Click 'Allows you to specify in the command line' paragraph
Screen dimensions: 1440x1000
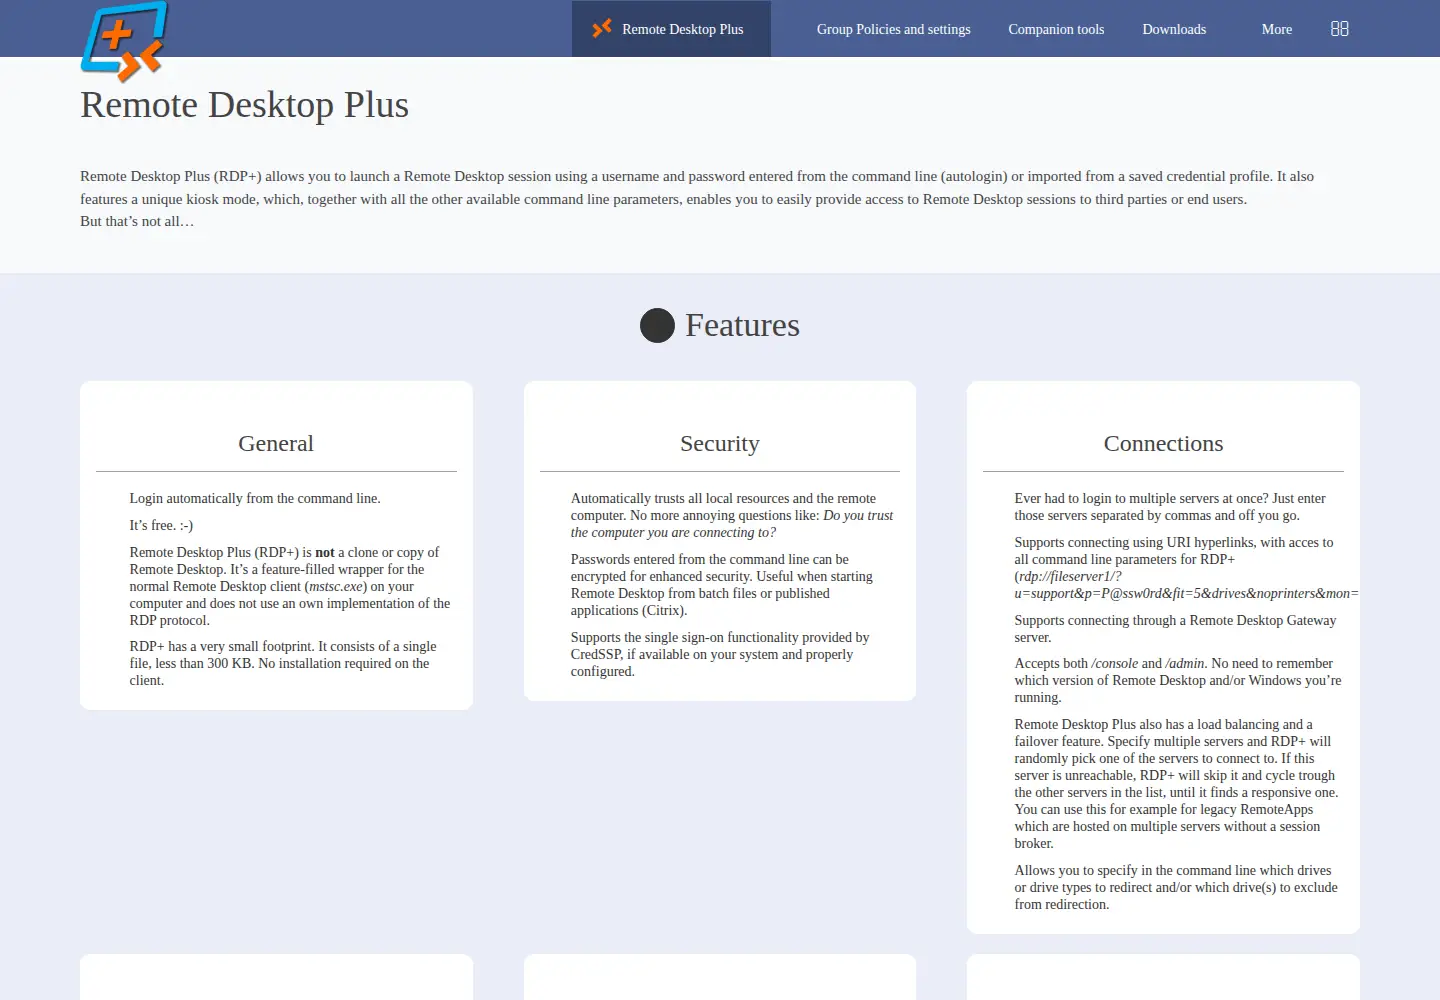(1176, 887)
